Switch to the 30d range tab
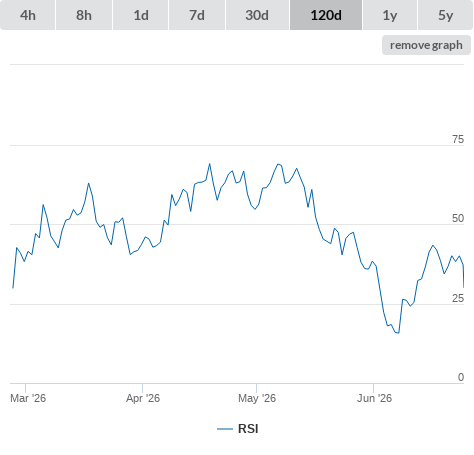The image size is (474, 455). coord(257,15)
